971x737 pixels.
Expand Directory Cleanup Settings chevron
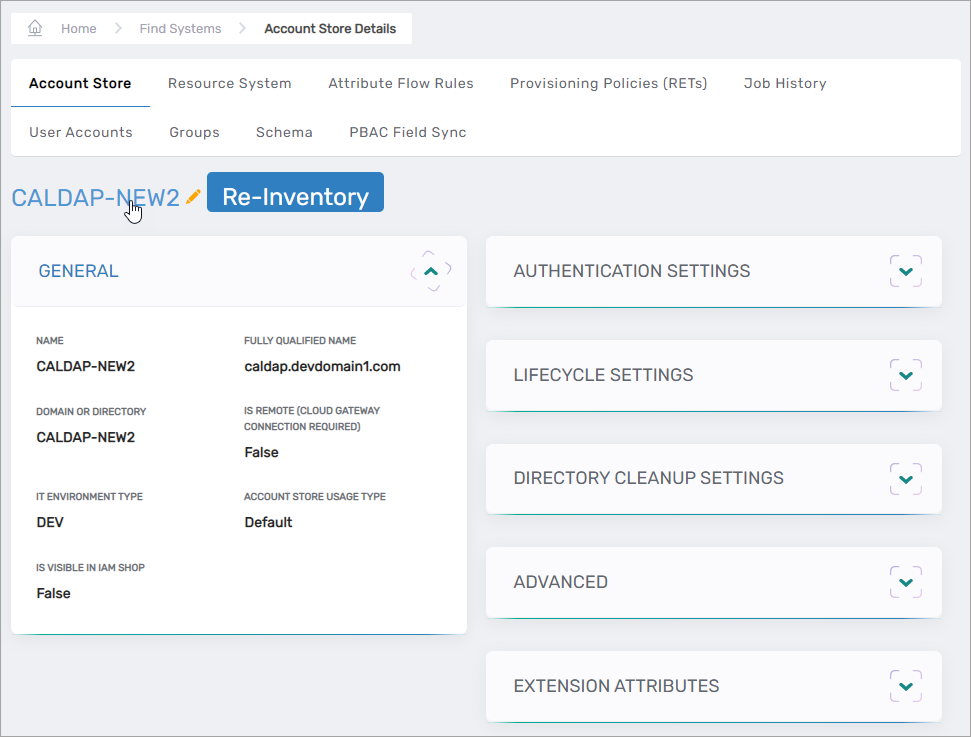pos(905,478)
